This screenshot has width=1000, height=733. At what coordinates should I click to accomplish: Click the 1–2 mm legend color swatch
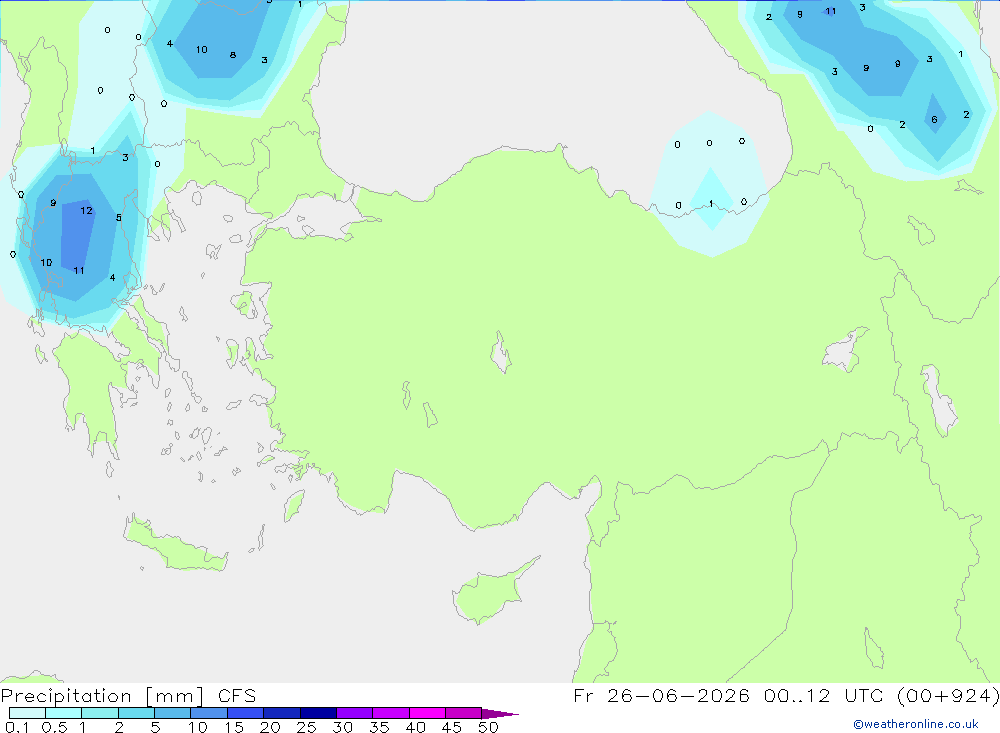pos(100,713)
